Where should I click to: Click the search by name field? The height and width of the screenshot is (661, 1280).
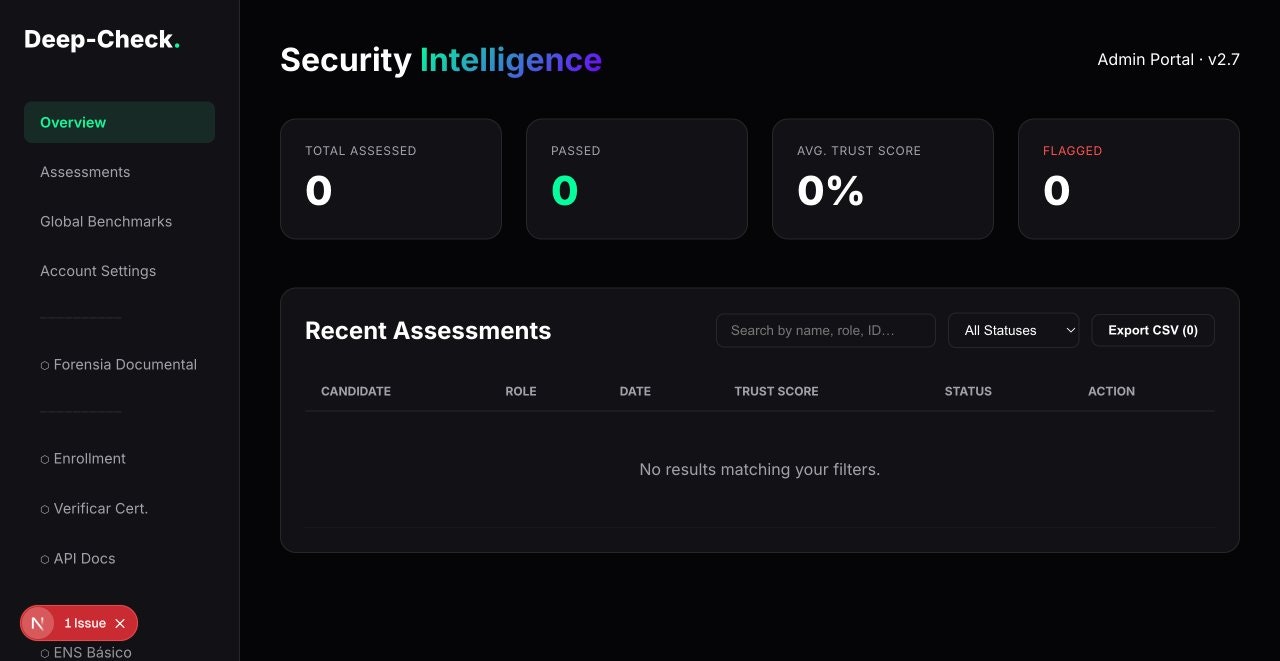click(x=825, y=330)
